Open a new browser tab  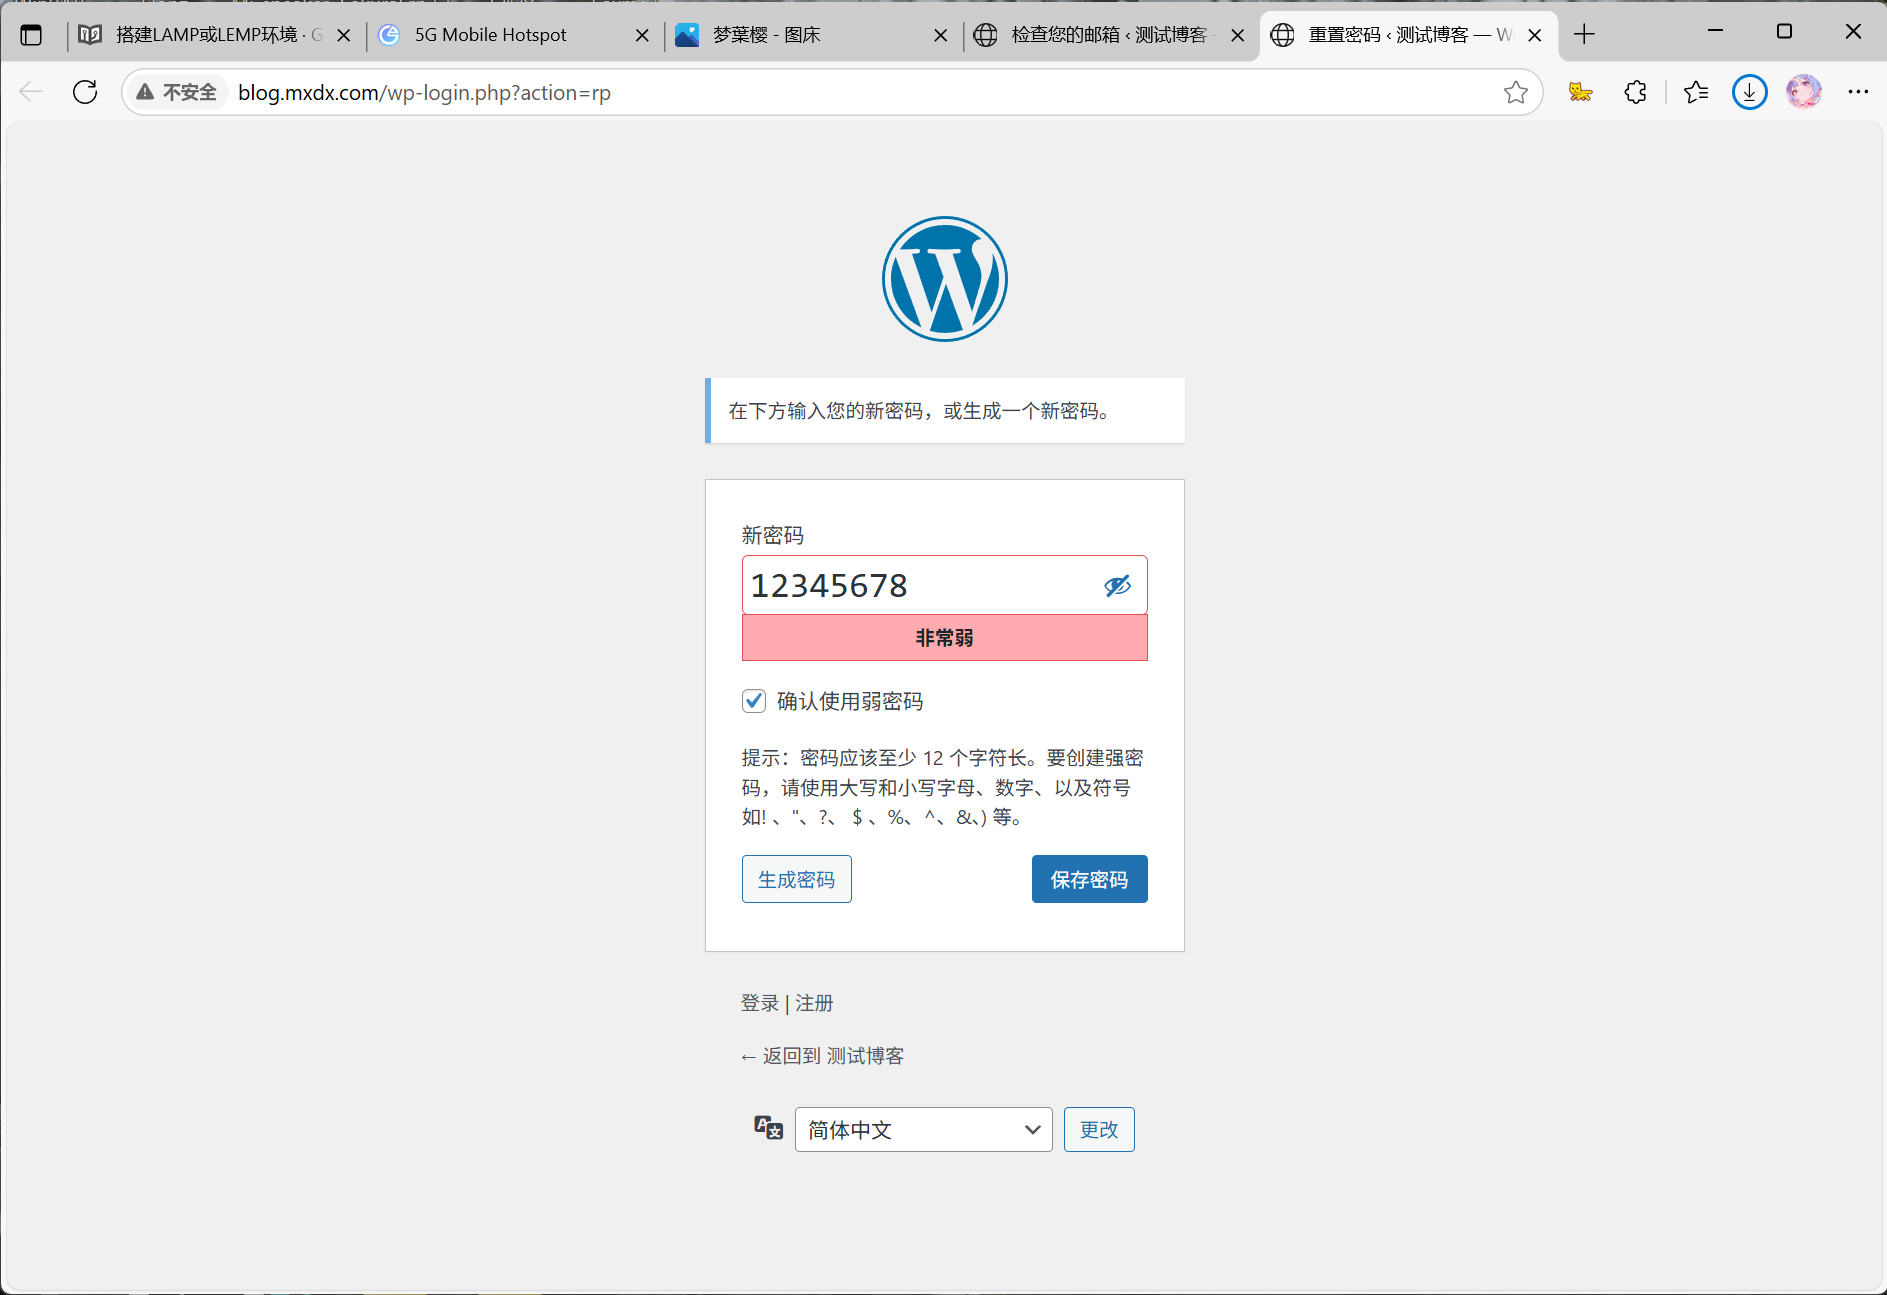point(1584,35)
